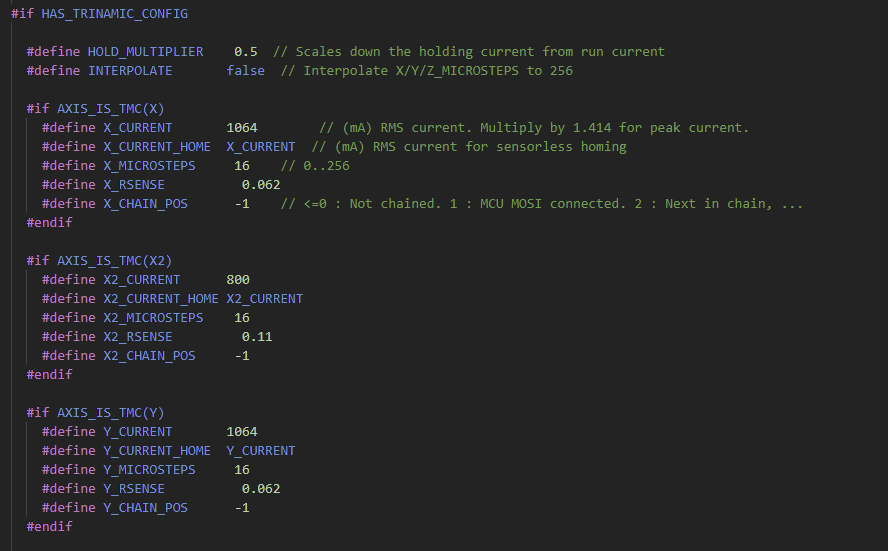Image resolution: width=888 pixels, height=551 pixels.
Task: Click the Y_CHAIN_POS macro name
Action: (146, 508)
